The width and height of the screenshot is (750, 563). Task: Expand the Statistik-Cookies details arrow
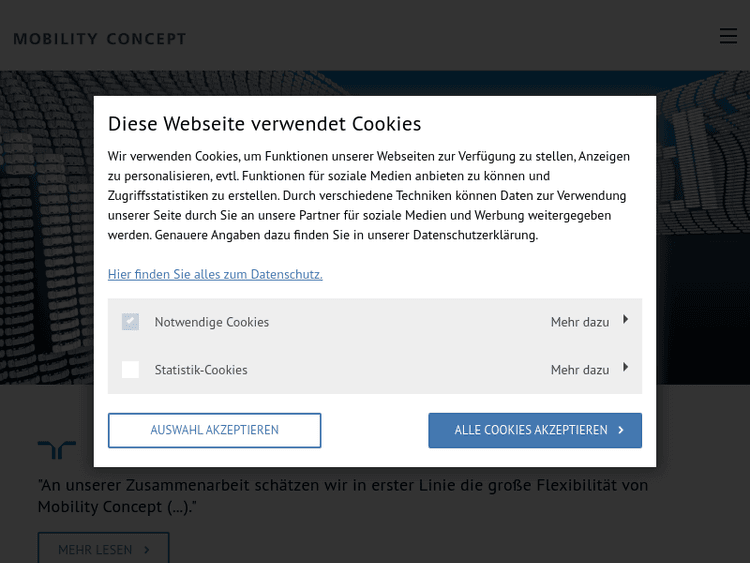tap(626, 368)
